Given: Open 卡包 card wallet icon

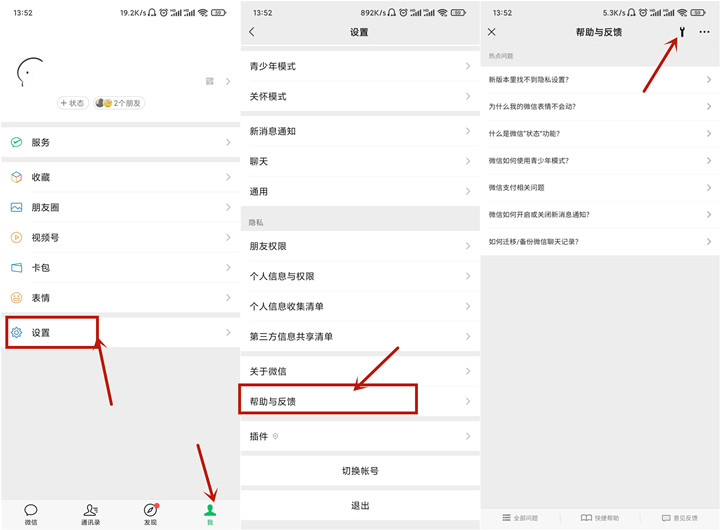Looking at the screenshot, I should coord(17,268).
